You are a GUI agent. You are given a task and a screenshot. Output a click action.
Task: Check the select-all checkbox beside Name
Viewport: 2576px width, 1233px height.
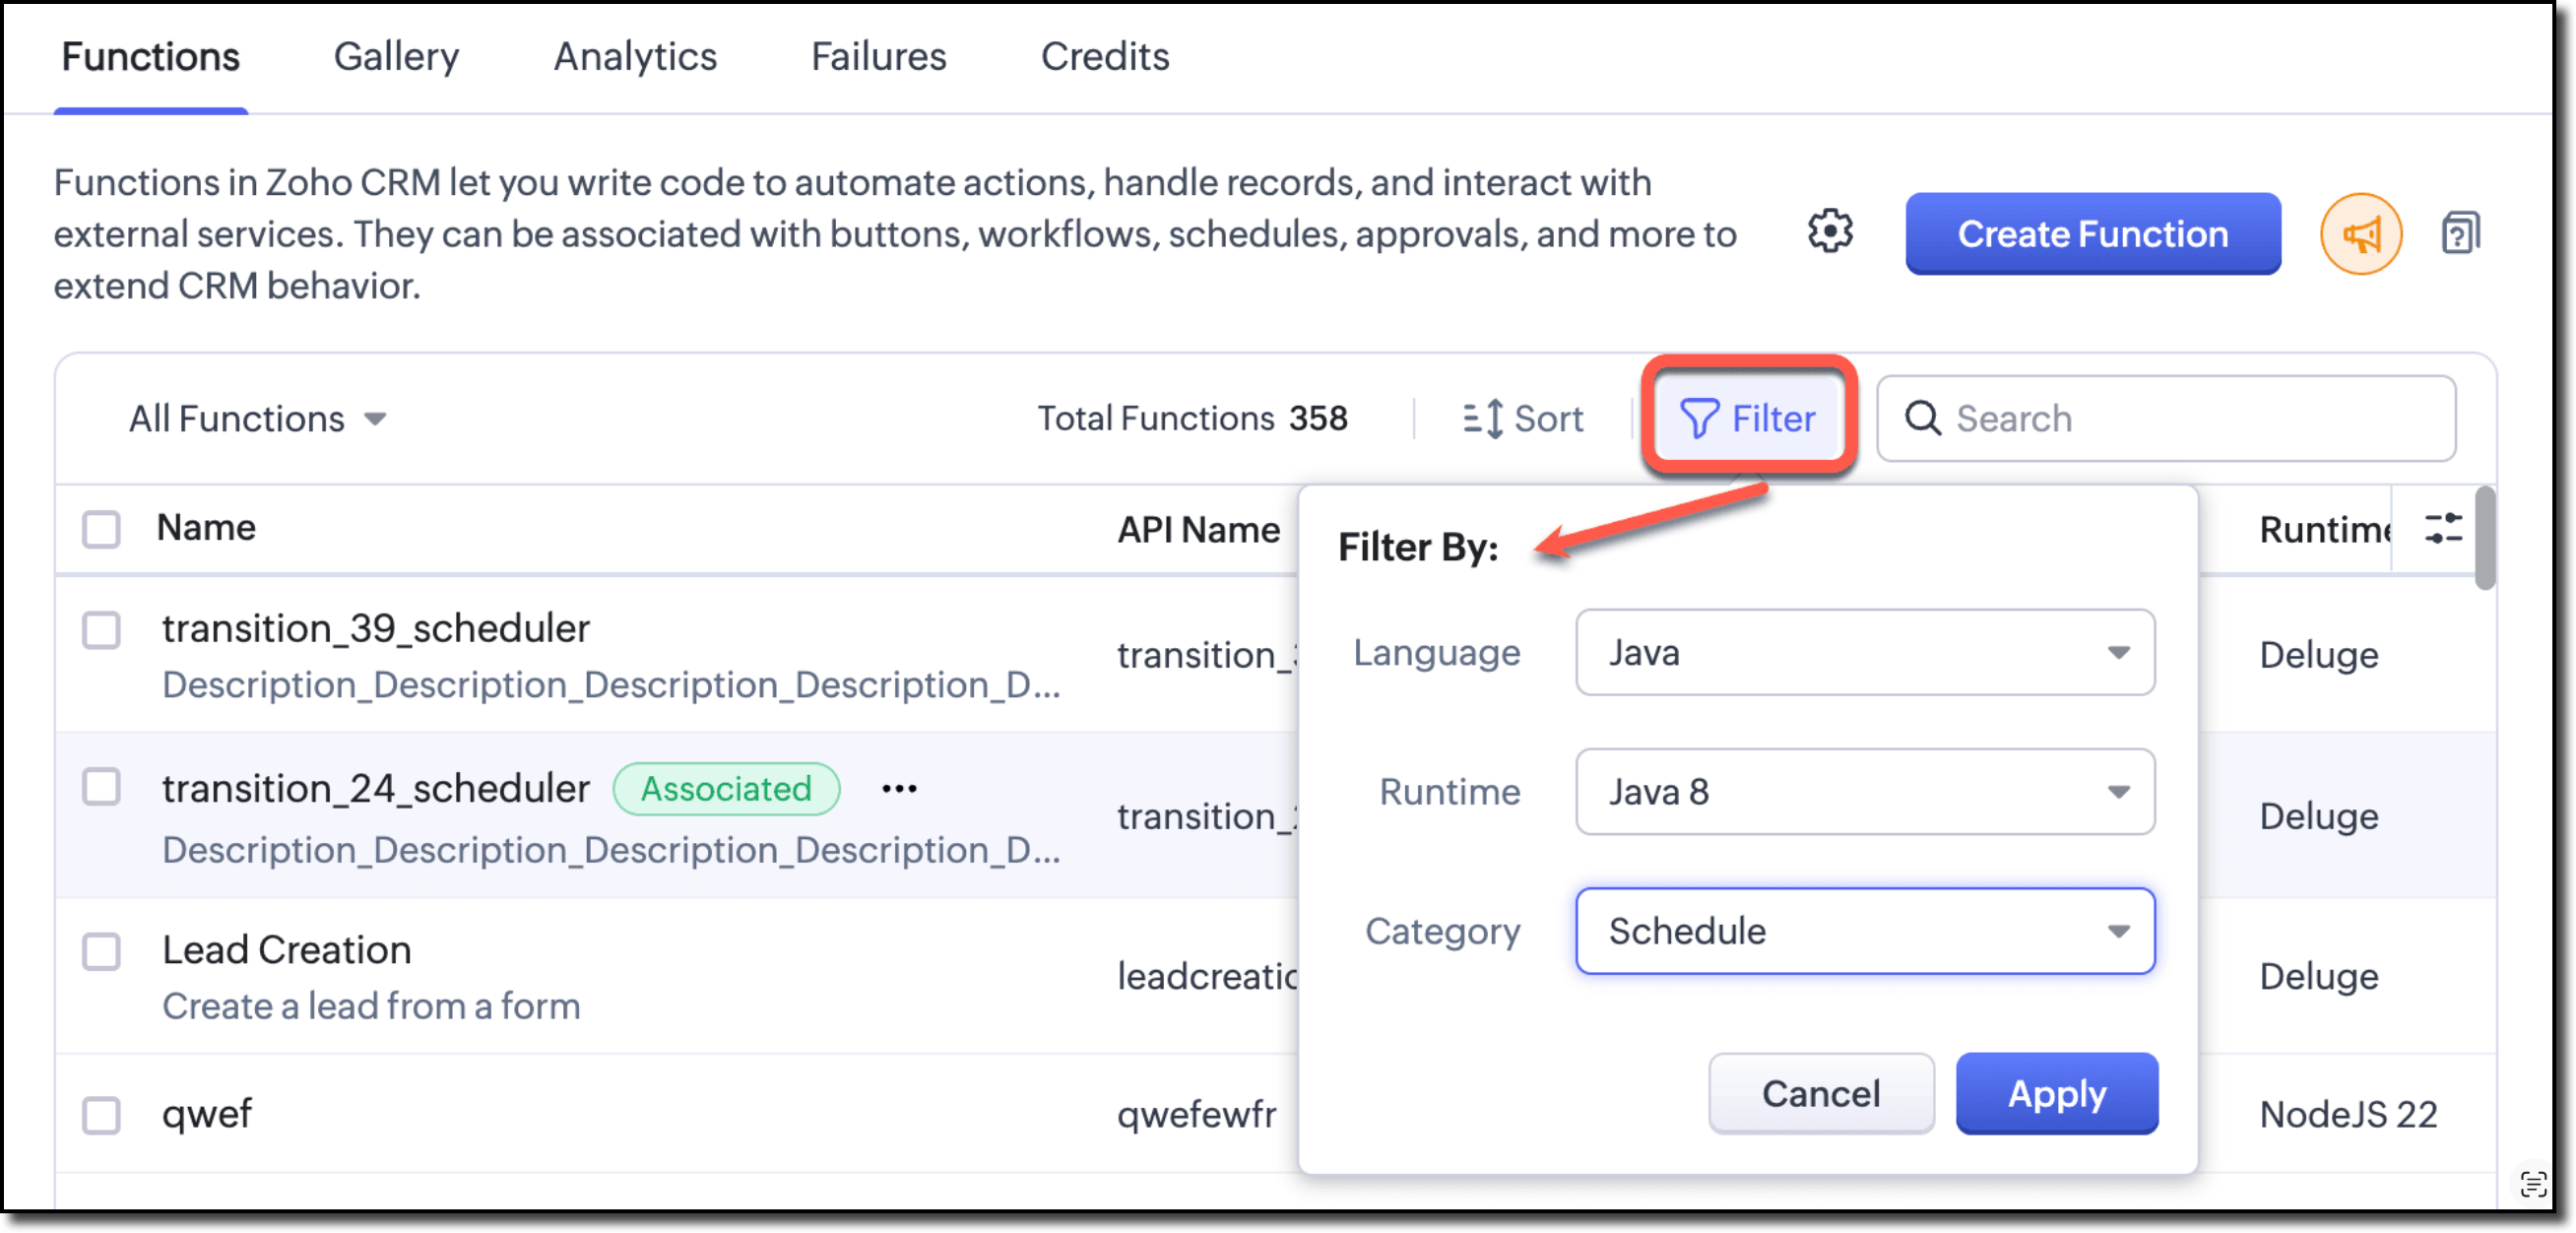101,528
